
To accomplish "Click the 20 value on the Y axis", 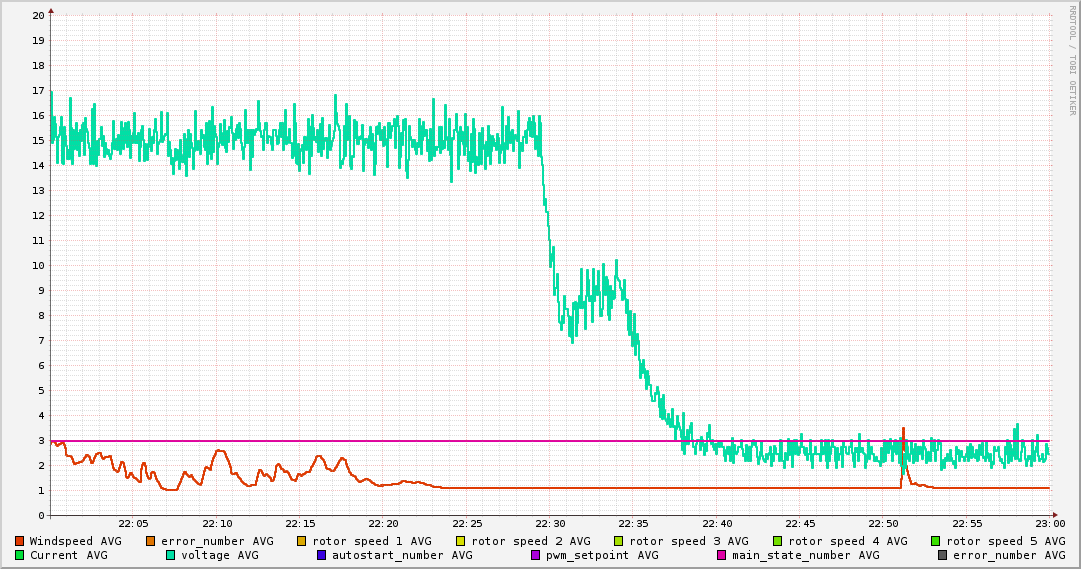I will coord(38,15).
